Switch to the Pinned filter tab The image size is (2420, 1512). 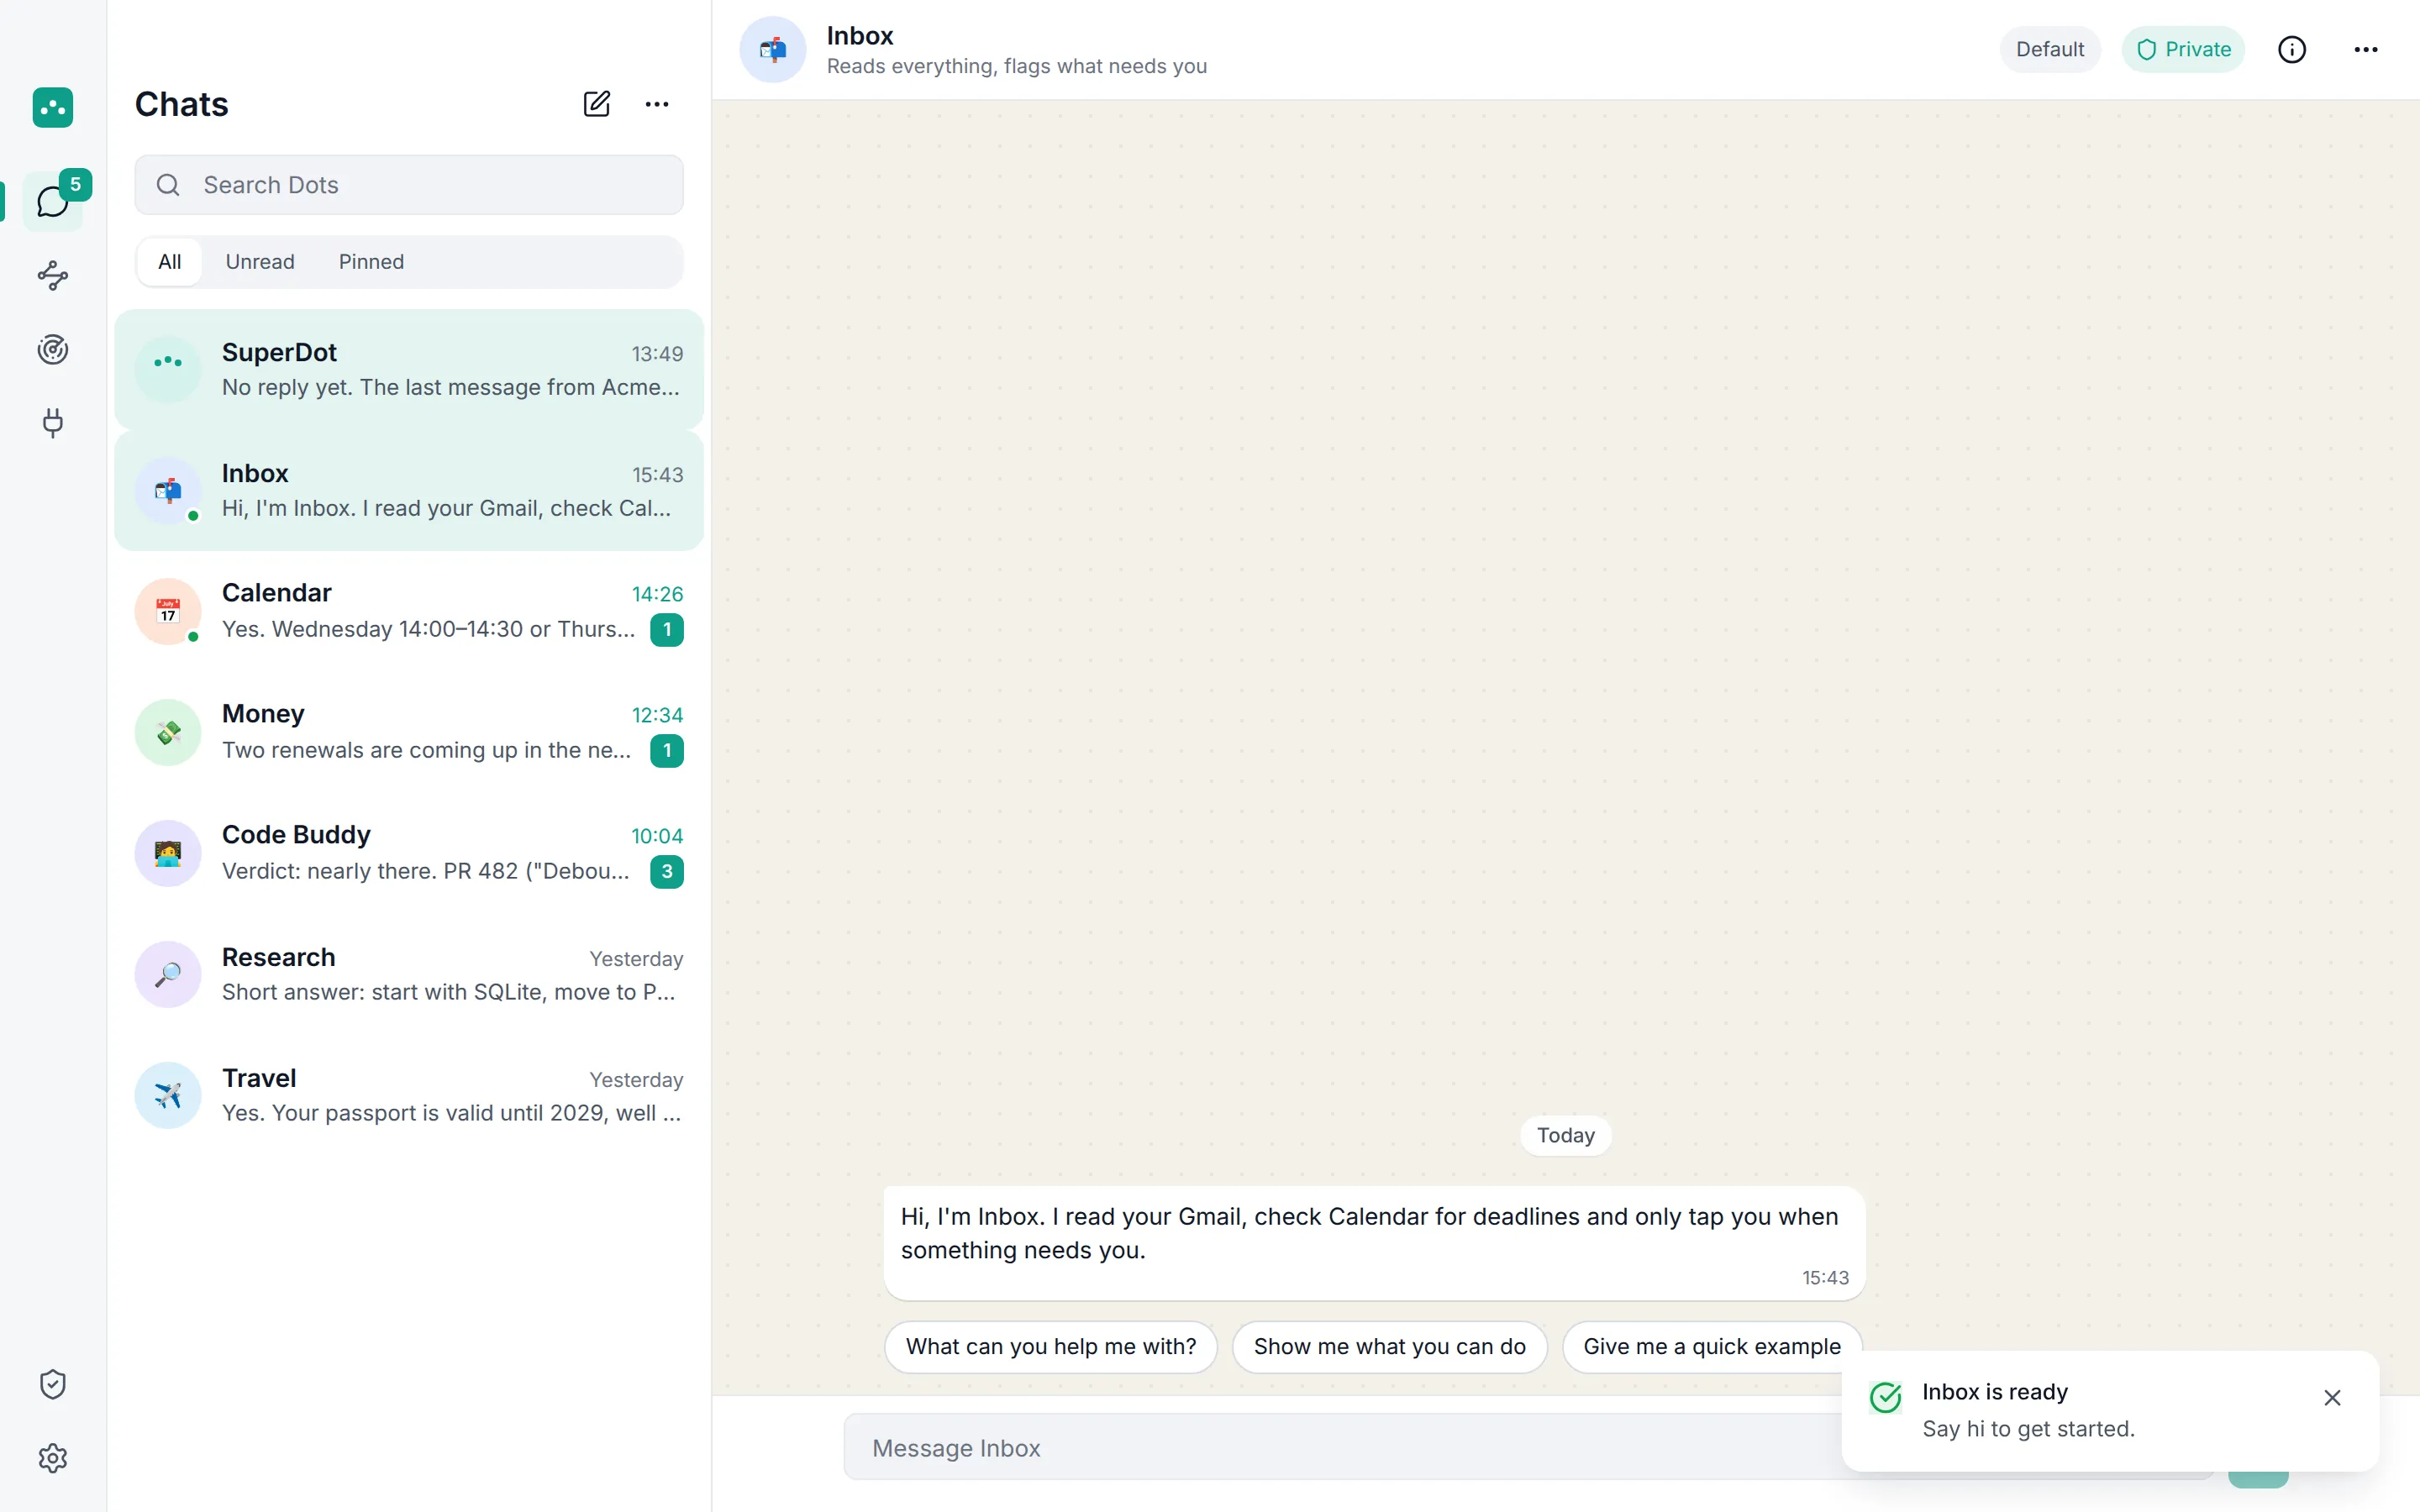(x=371, y=262)
